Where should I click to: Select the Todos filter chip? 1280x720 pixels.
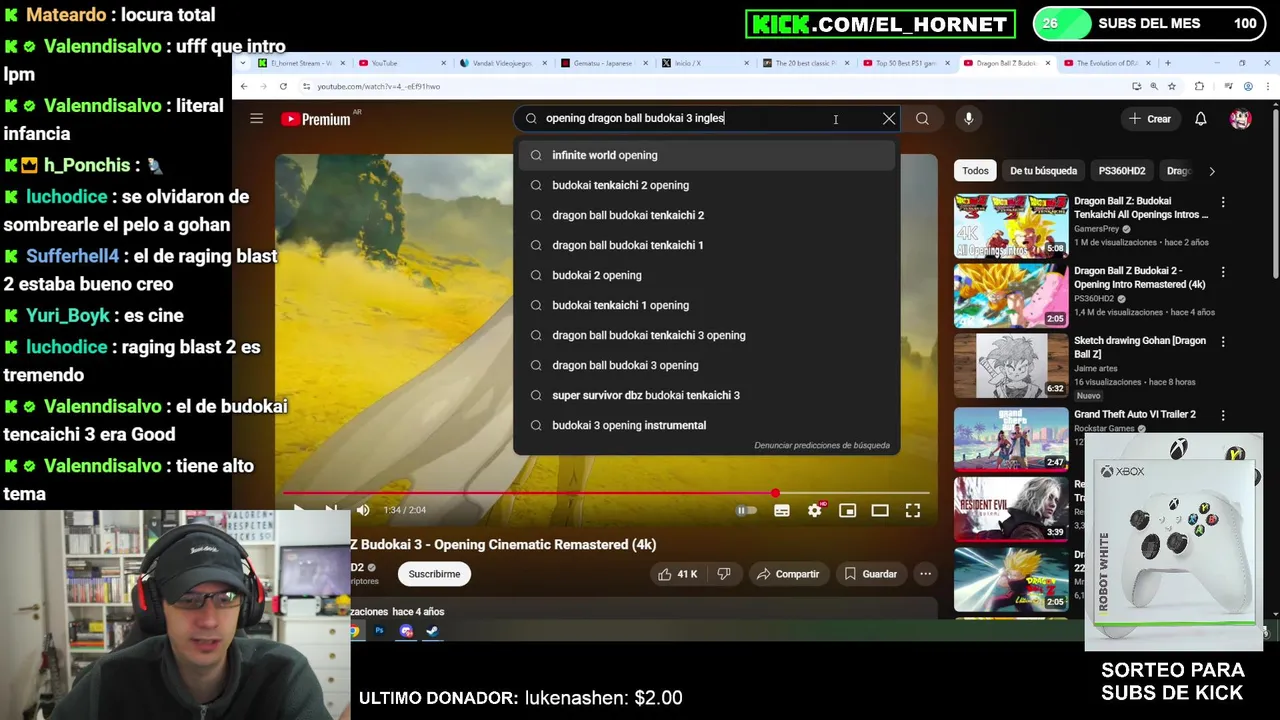click(x=975, y=171)
